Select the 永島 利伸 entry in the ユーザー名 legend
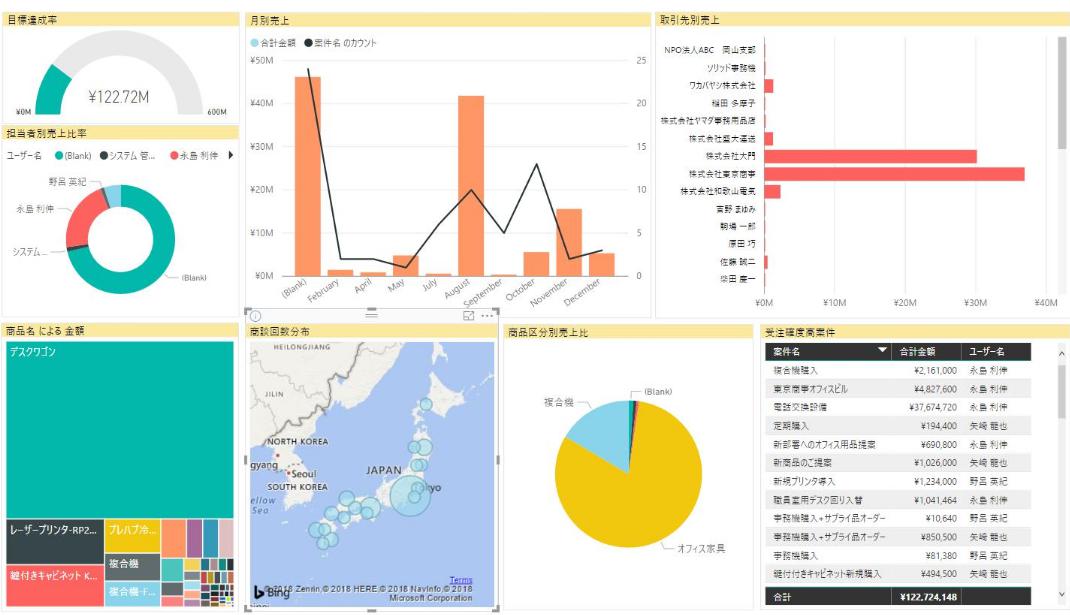 pos(194,156)
